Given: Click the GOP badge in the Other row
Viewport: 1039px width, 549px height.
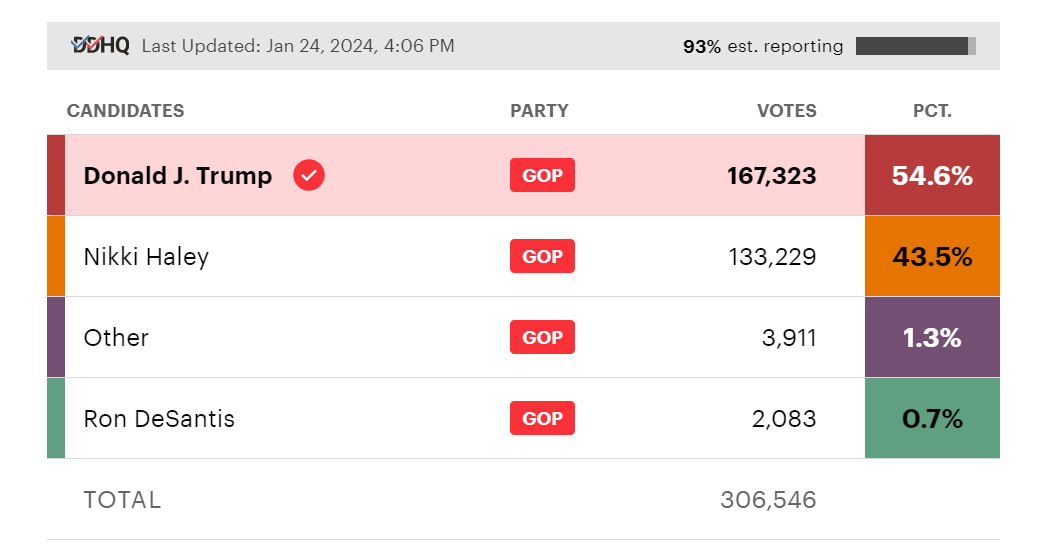Looking at the screenshot, I should point(542,338).
